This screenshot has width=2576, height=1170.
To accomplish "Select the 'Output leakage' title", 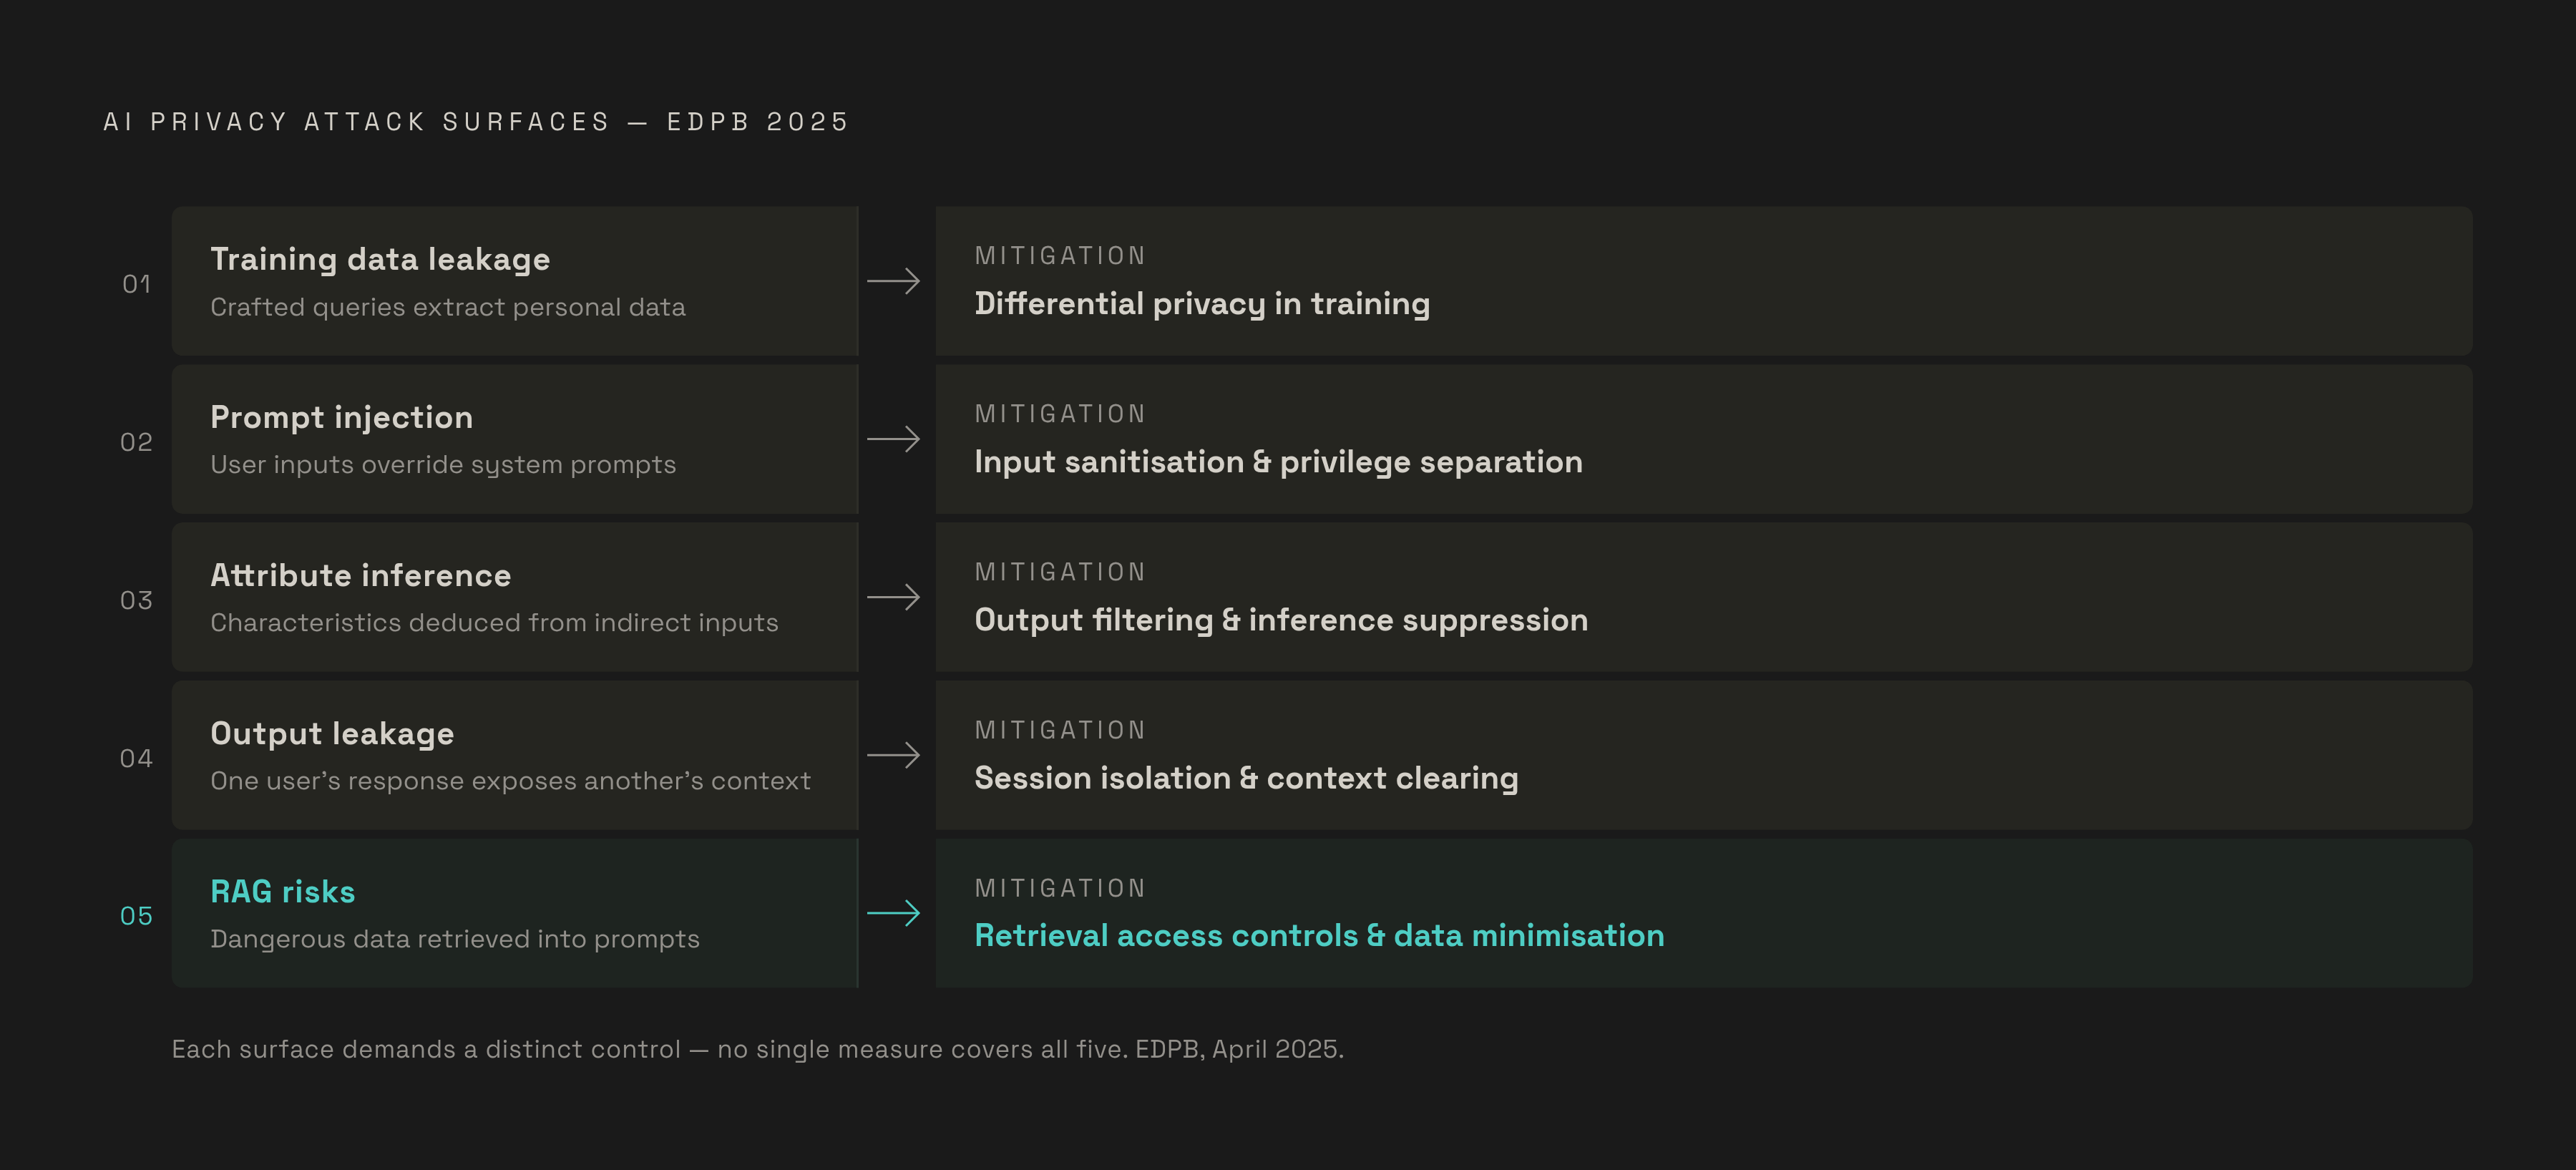I will pos(332,734).
